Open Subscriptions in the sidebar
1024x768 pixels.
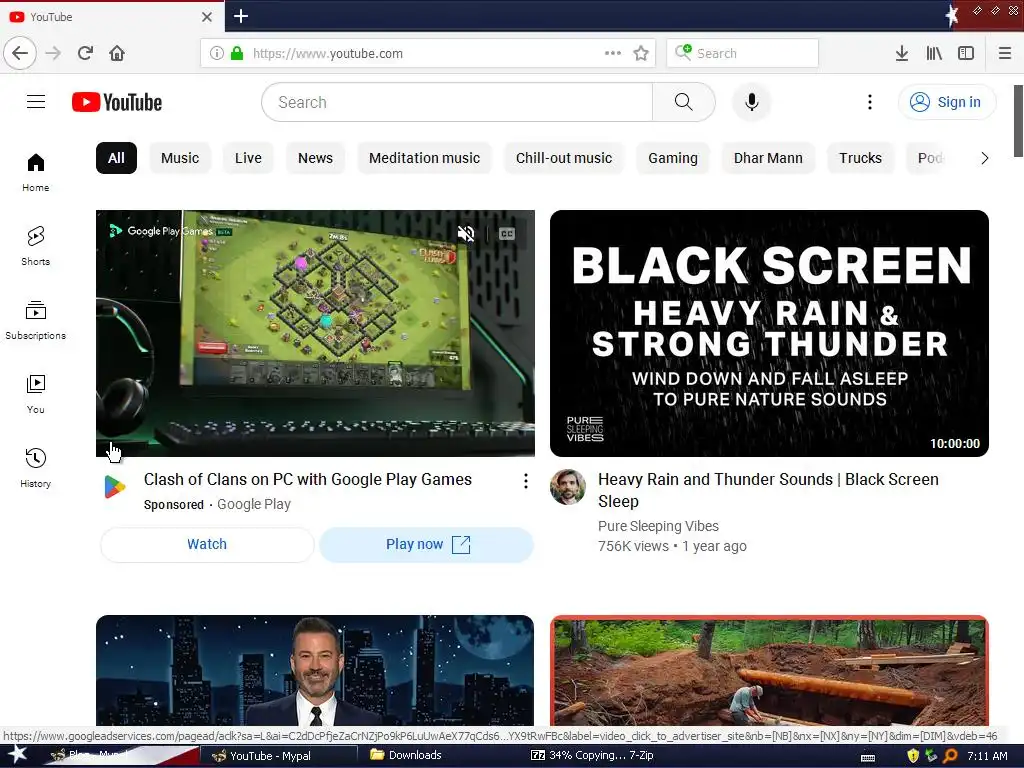[35, 320]
